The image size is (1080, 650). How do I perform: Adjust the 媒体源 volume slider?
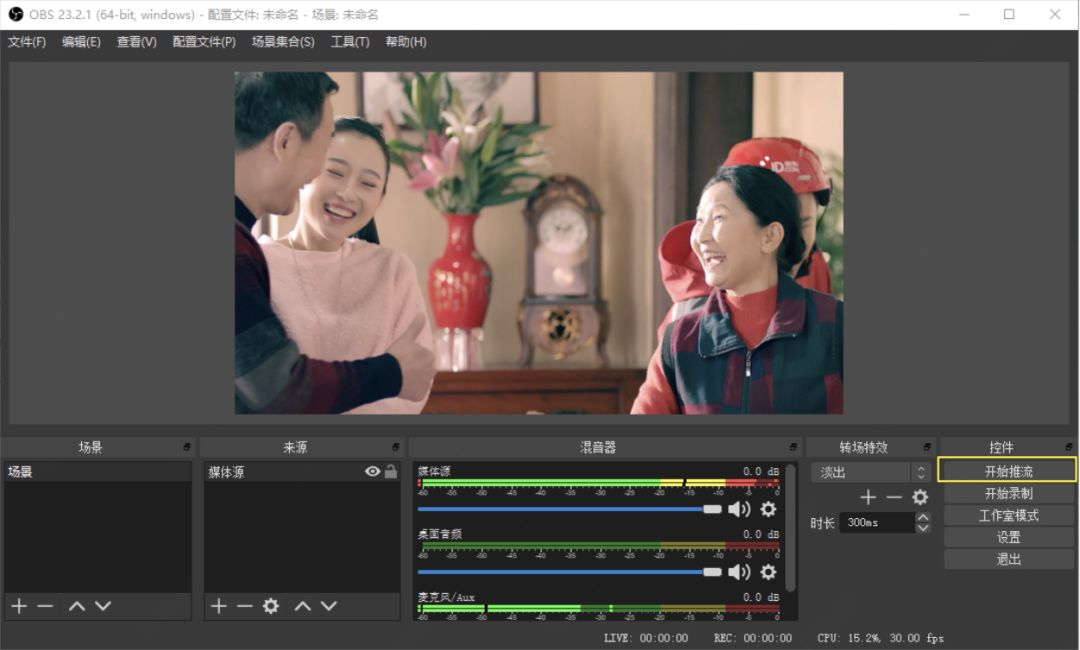point(570,509)
